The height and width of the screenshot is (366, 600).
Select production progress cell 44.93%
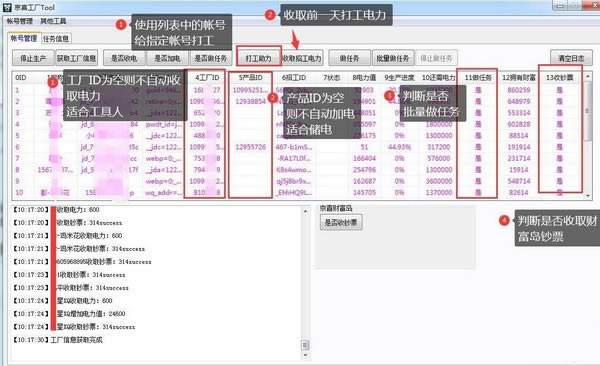click(399, 147)
